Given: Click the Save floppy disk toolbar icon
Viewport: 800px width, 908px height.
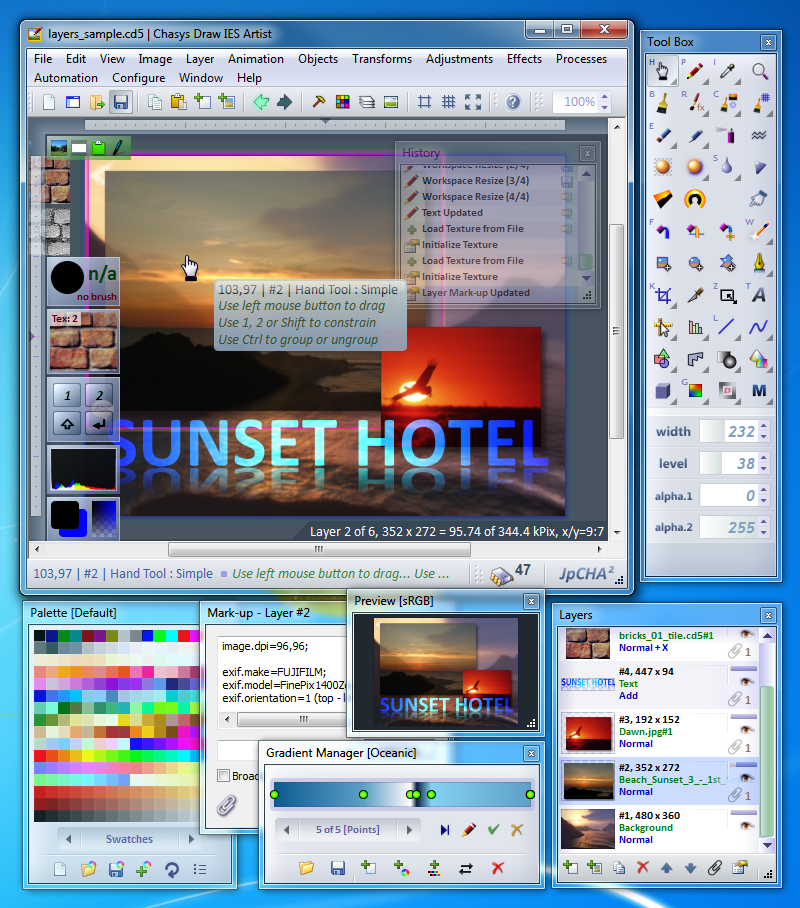Looking at the screenshot, I should point(120,102).
